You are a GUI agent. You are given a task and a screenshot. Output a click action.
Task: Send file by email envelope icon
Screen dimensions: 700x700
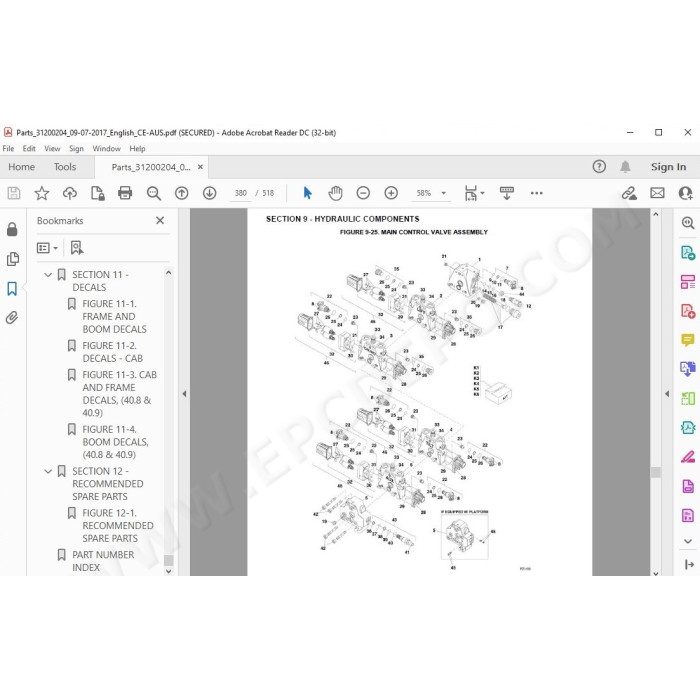(x=657, y=193)
